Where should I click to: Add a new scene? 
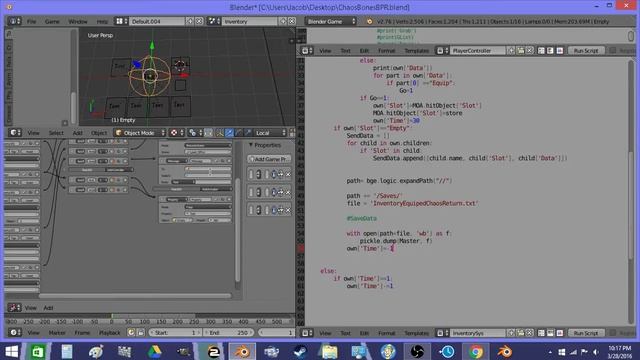click(x=282, y=21)
